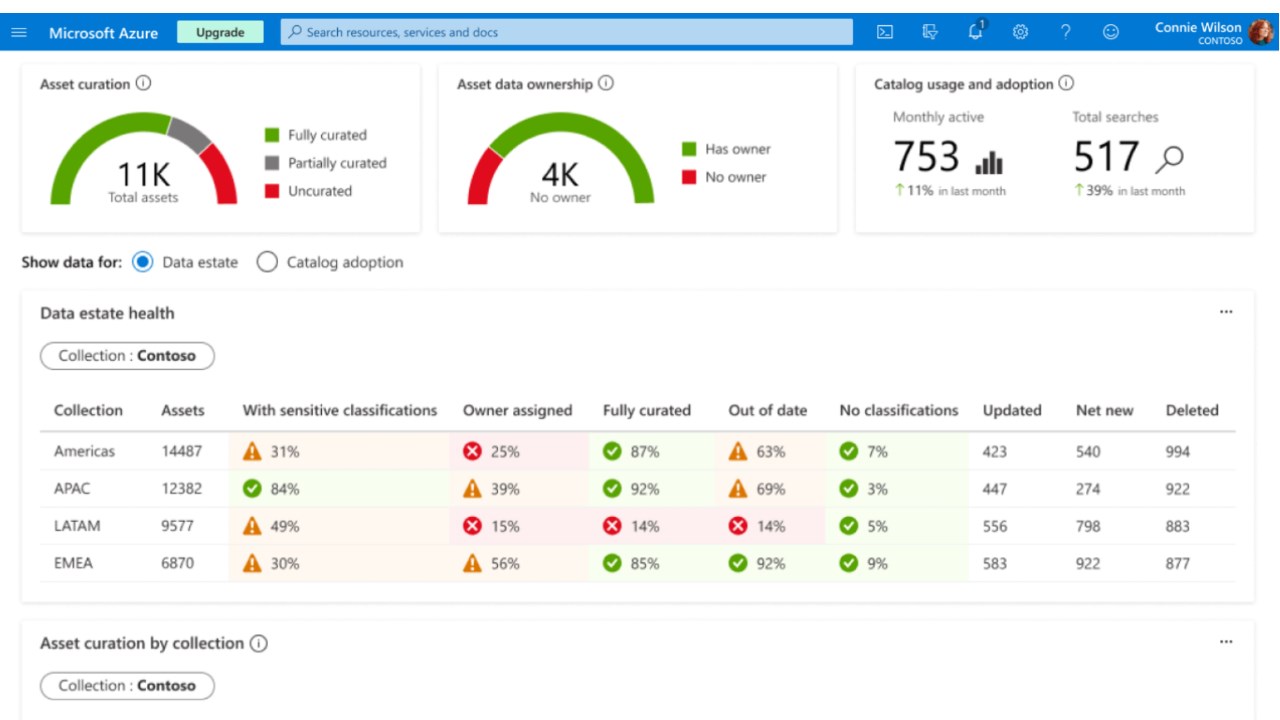This screenshot has height=720, width=1280.
Task: Sort by the Net new column header
Action: pos(1105,410)
